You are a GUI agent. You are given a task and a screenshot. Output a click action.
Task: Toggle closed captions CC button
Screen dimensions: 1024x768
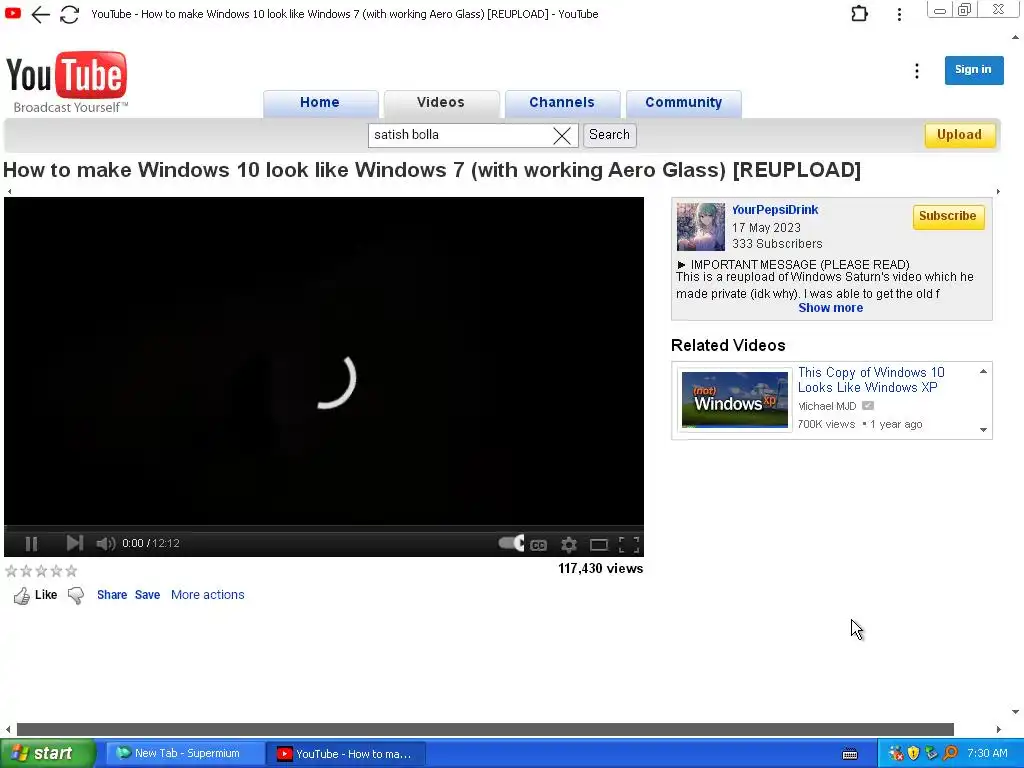pos(538,545)
